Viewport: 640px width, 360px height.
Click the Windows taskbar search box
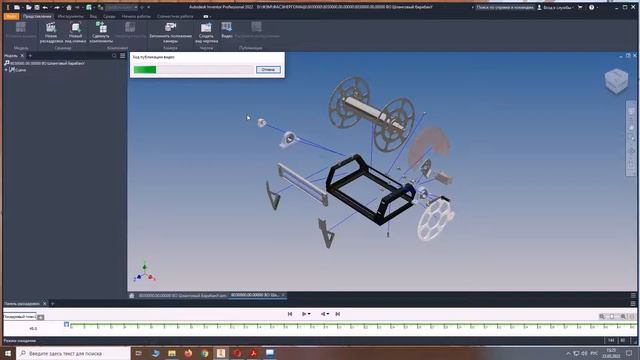73,353
